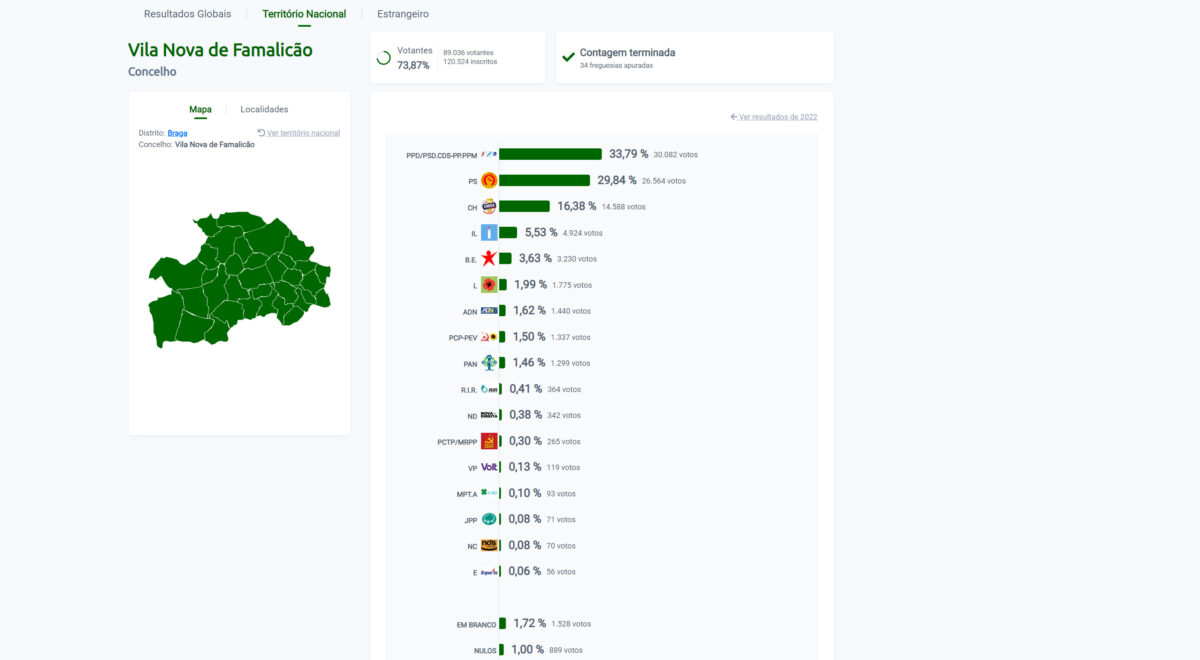Click the PCP-PEV party logo
Viewport: 1200px width, 660px height.
(x=489, y=337)
